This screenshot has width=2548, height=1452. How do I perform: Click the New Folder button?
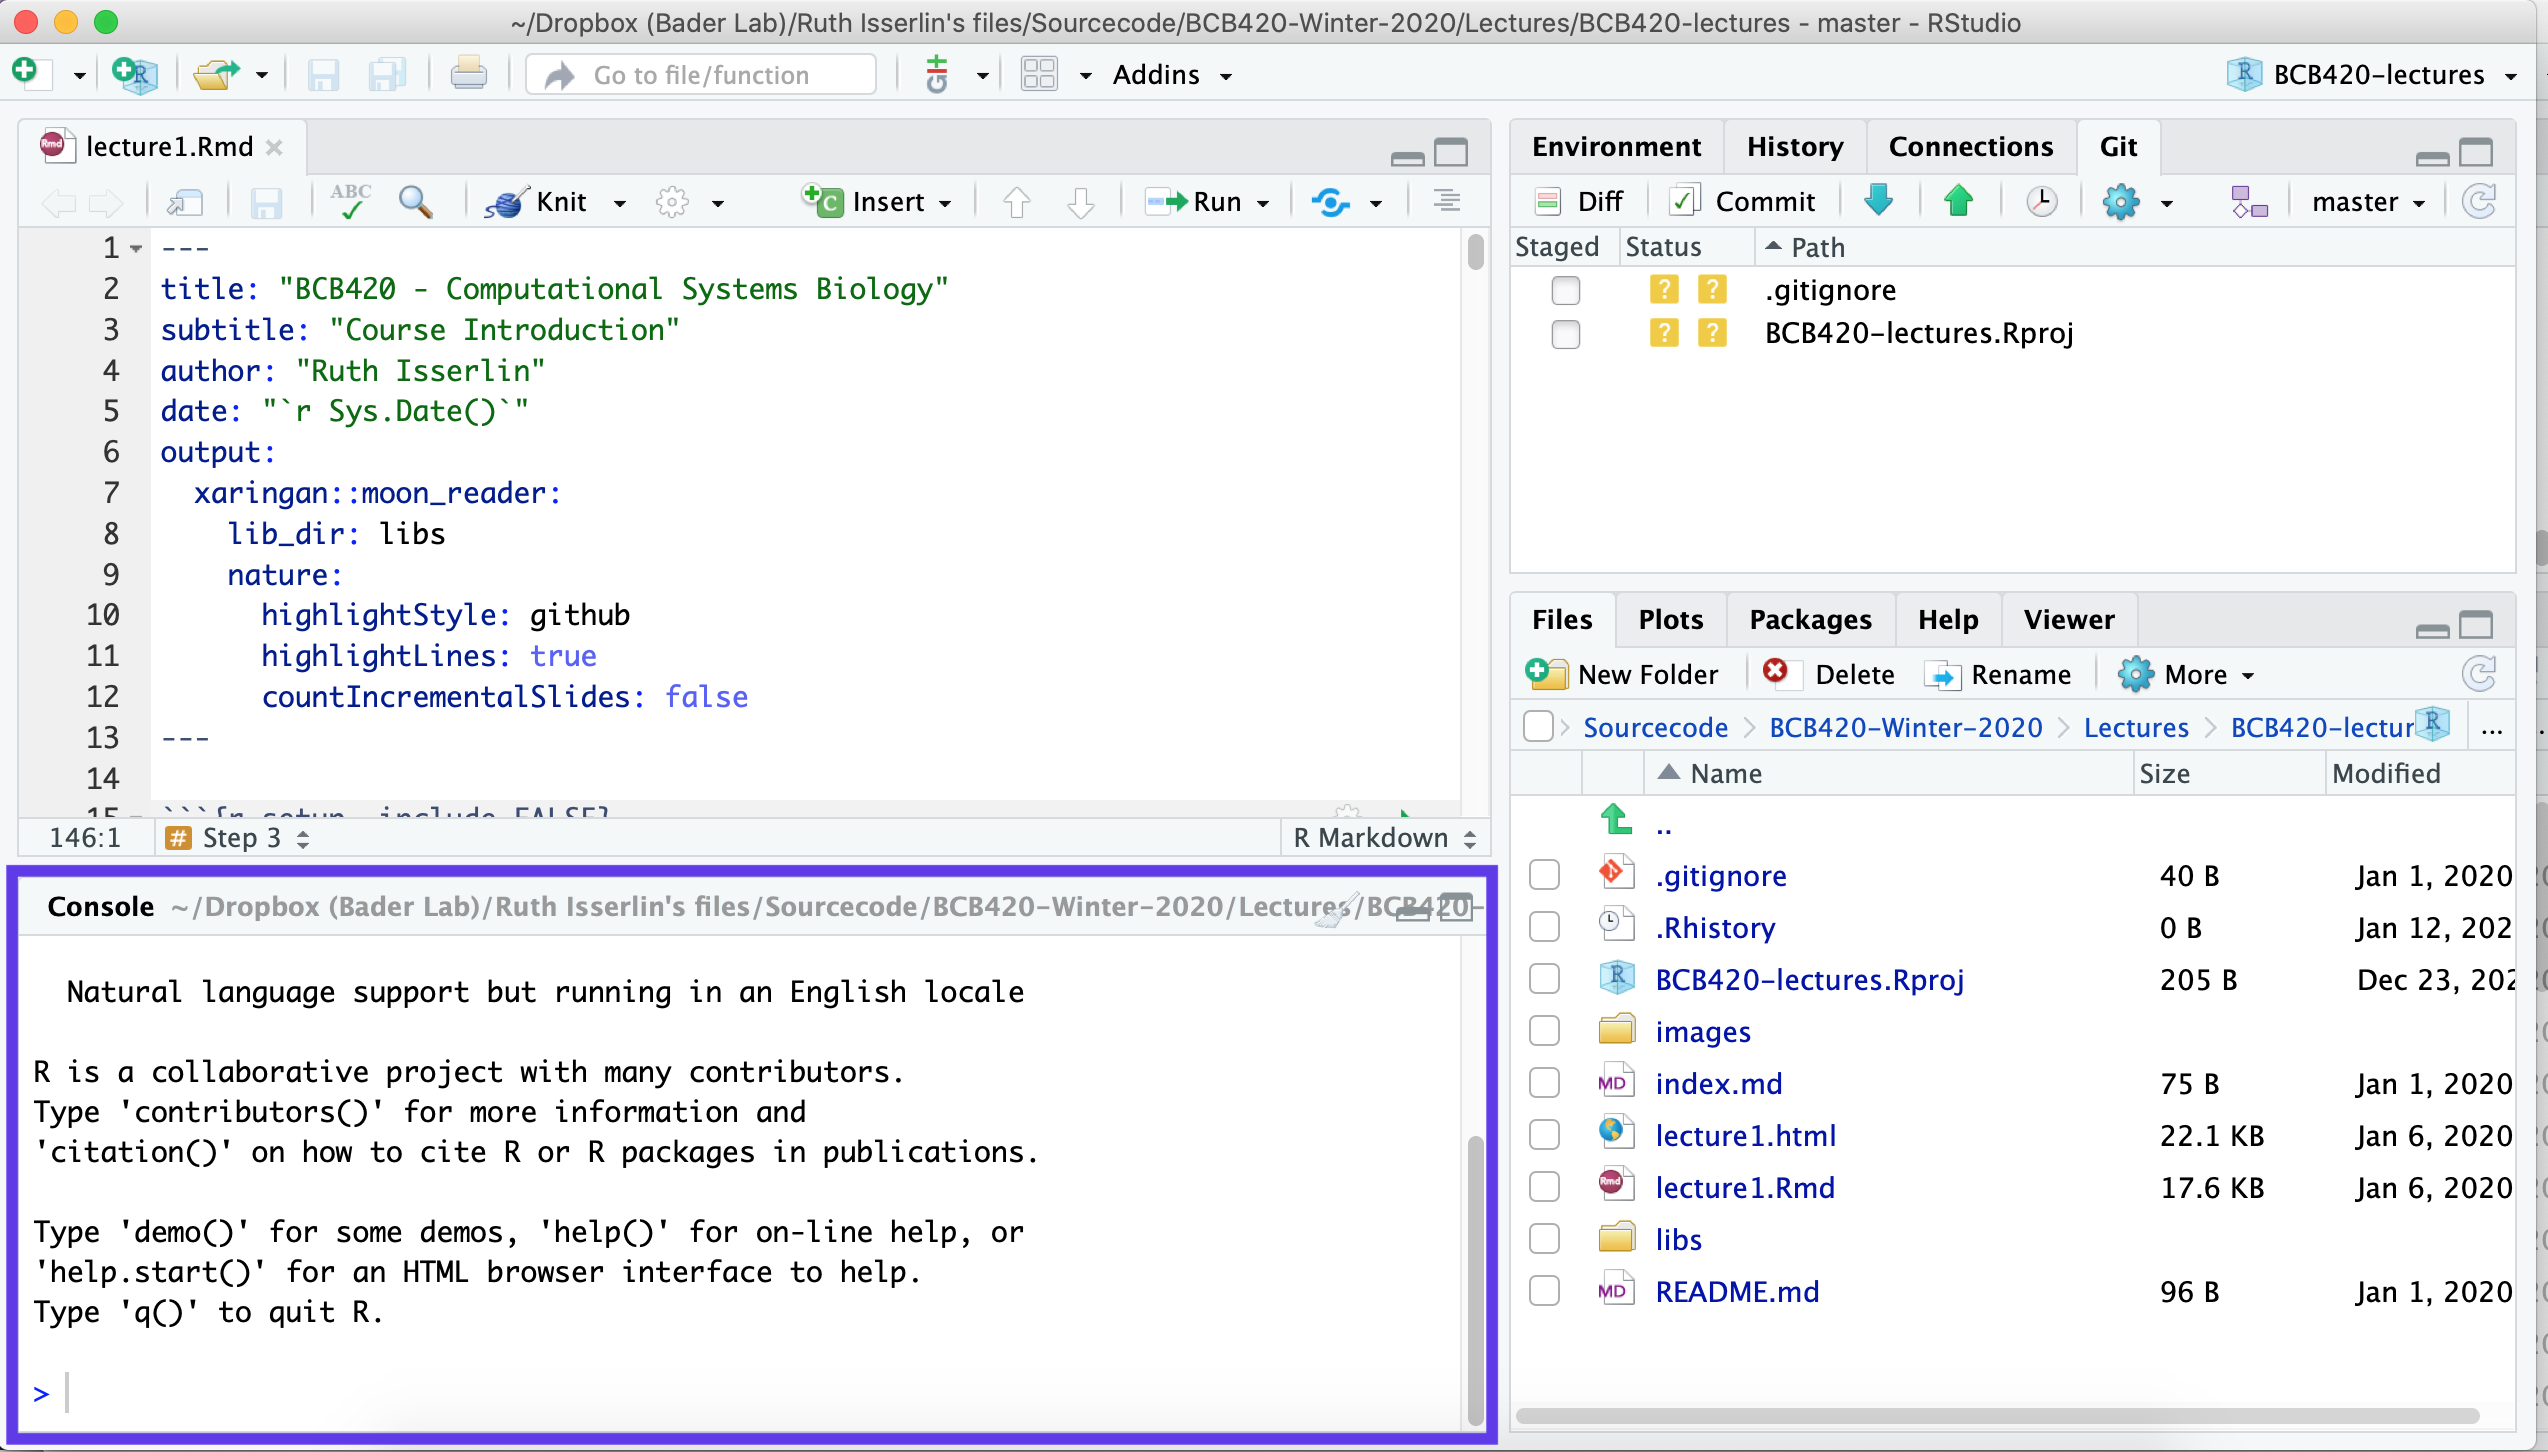point(1622,675)
